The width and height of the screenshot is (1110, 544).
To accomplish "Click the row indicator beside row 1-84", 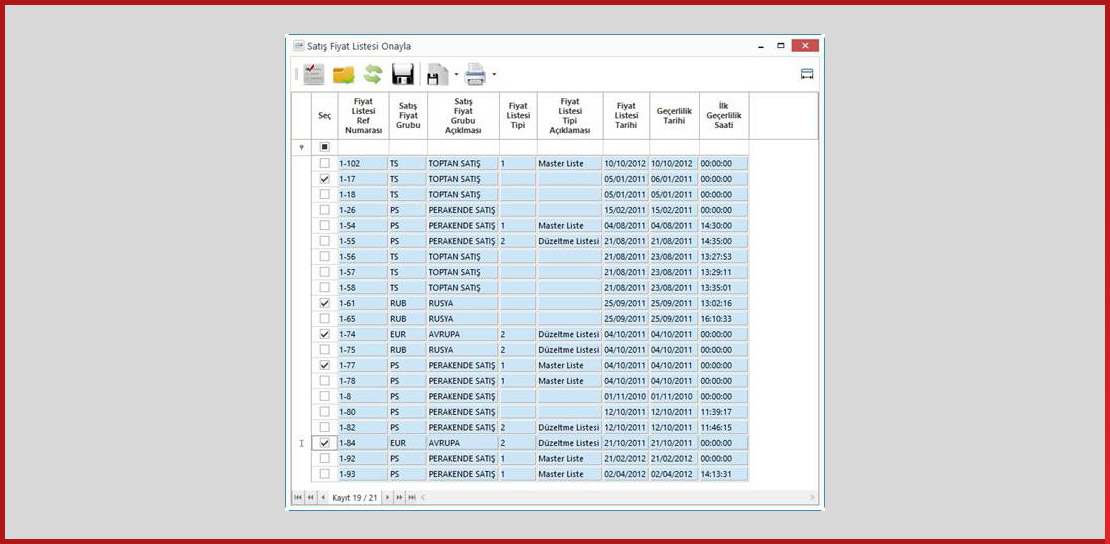I will [302, 443].
